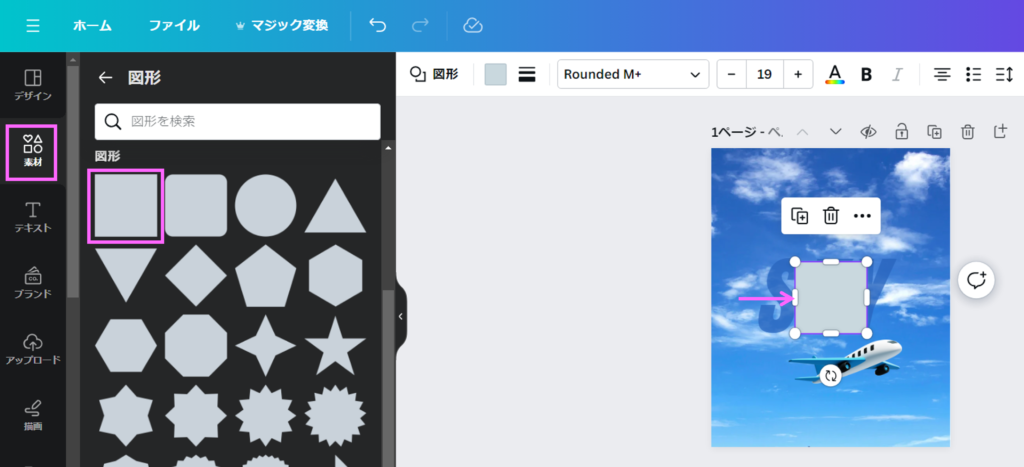Click the マジック変換 button
Image resolution: width=1024 pixels, height=467 pixels.
coord(280,25)
